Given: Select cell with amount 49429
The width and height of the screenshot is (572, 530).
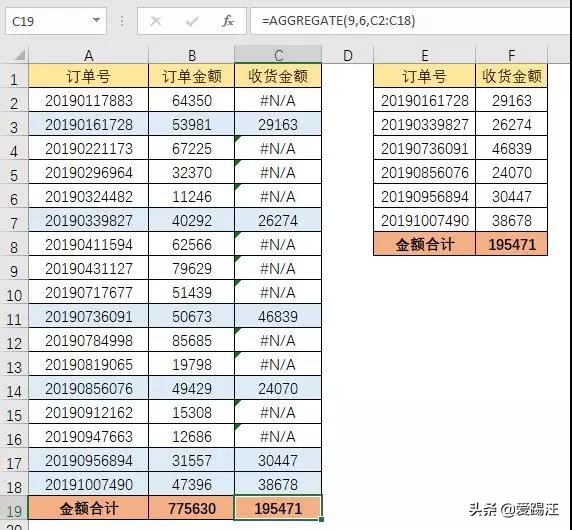Looking at the screenshot, I should click(192, 389).
